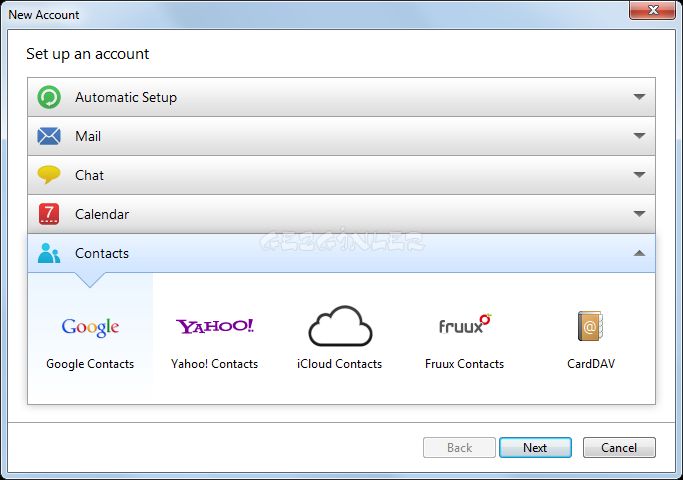Open the Calendar section label

point(102,214)
